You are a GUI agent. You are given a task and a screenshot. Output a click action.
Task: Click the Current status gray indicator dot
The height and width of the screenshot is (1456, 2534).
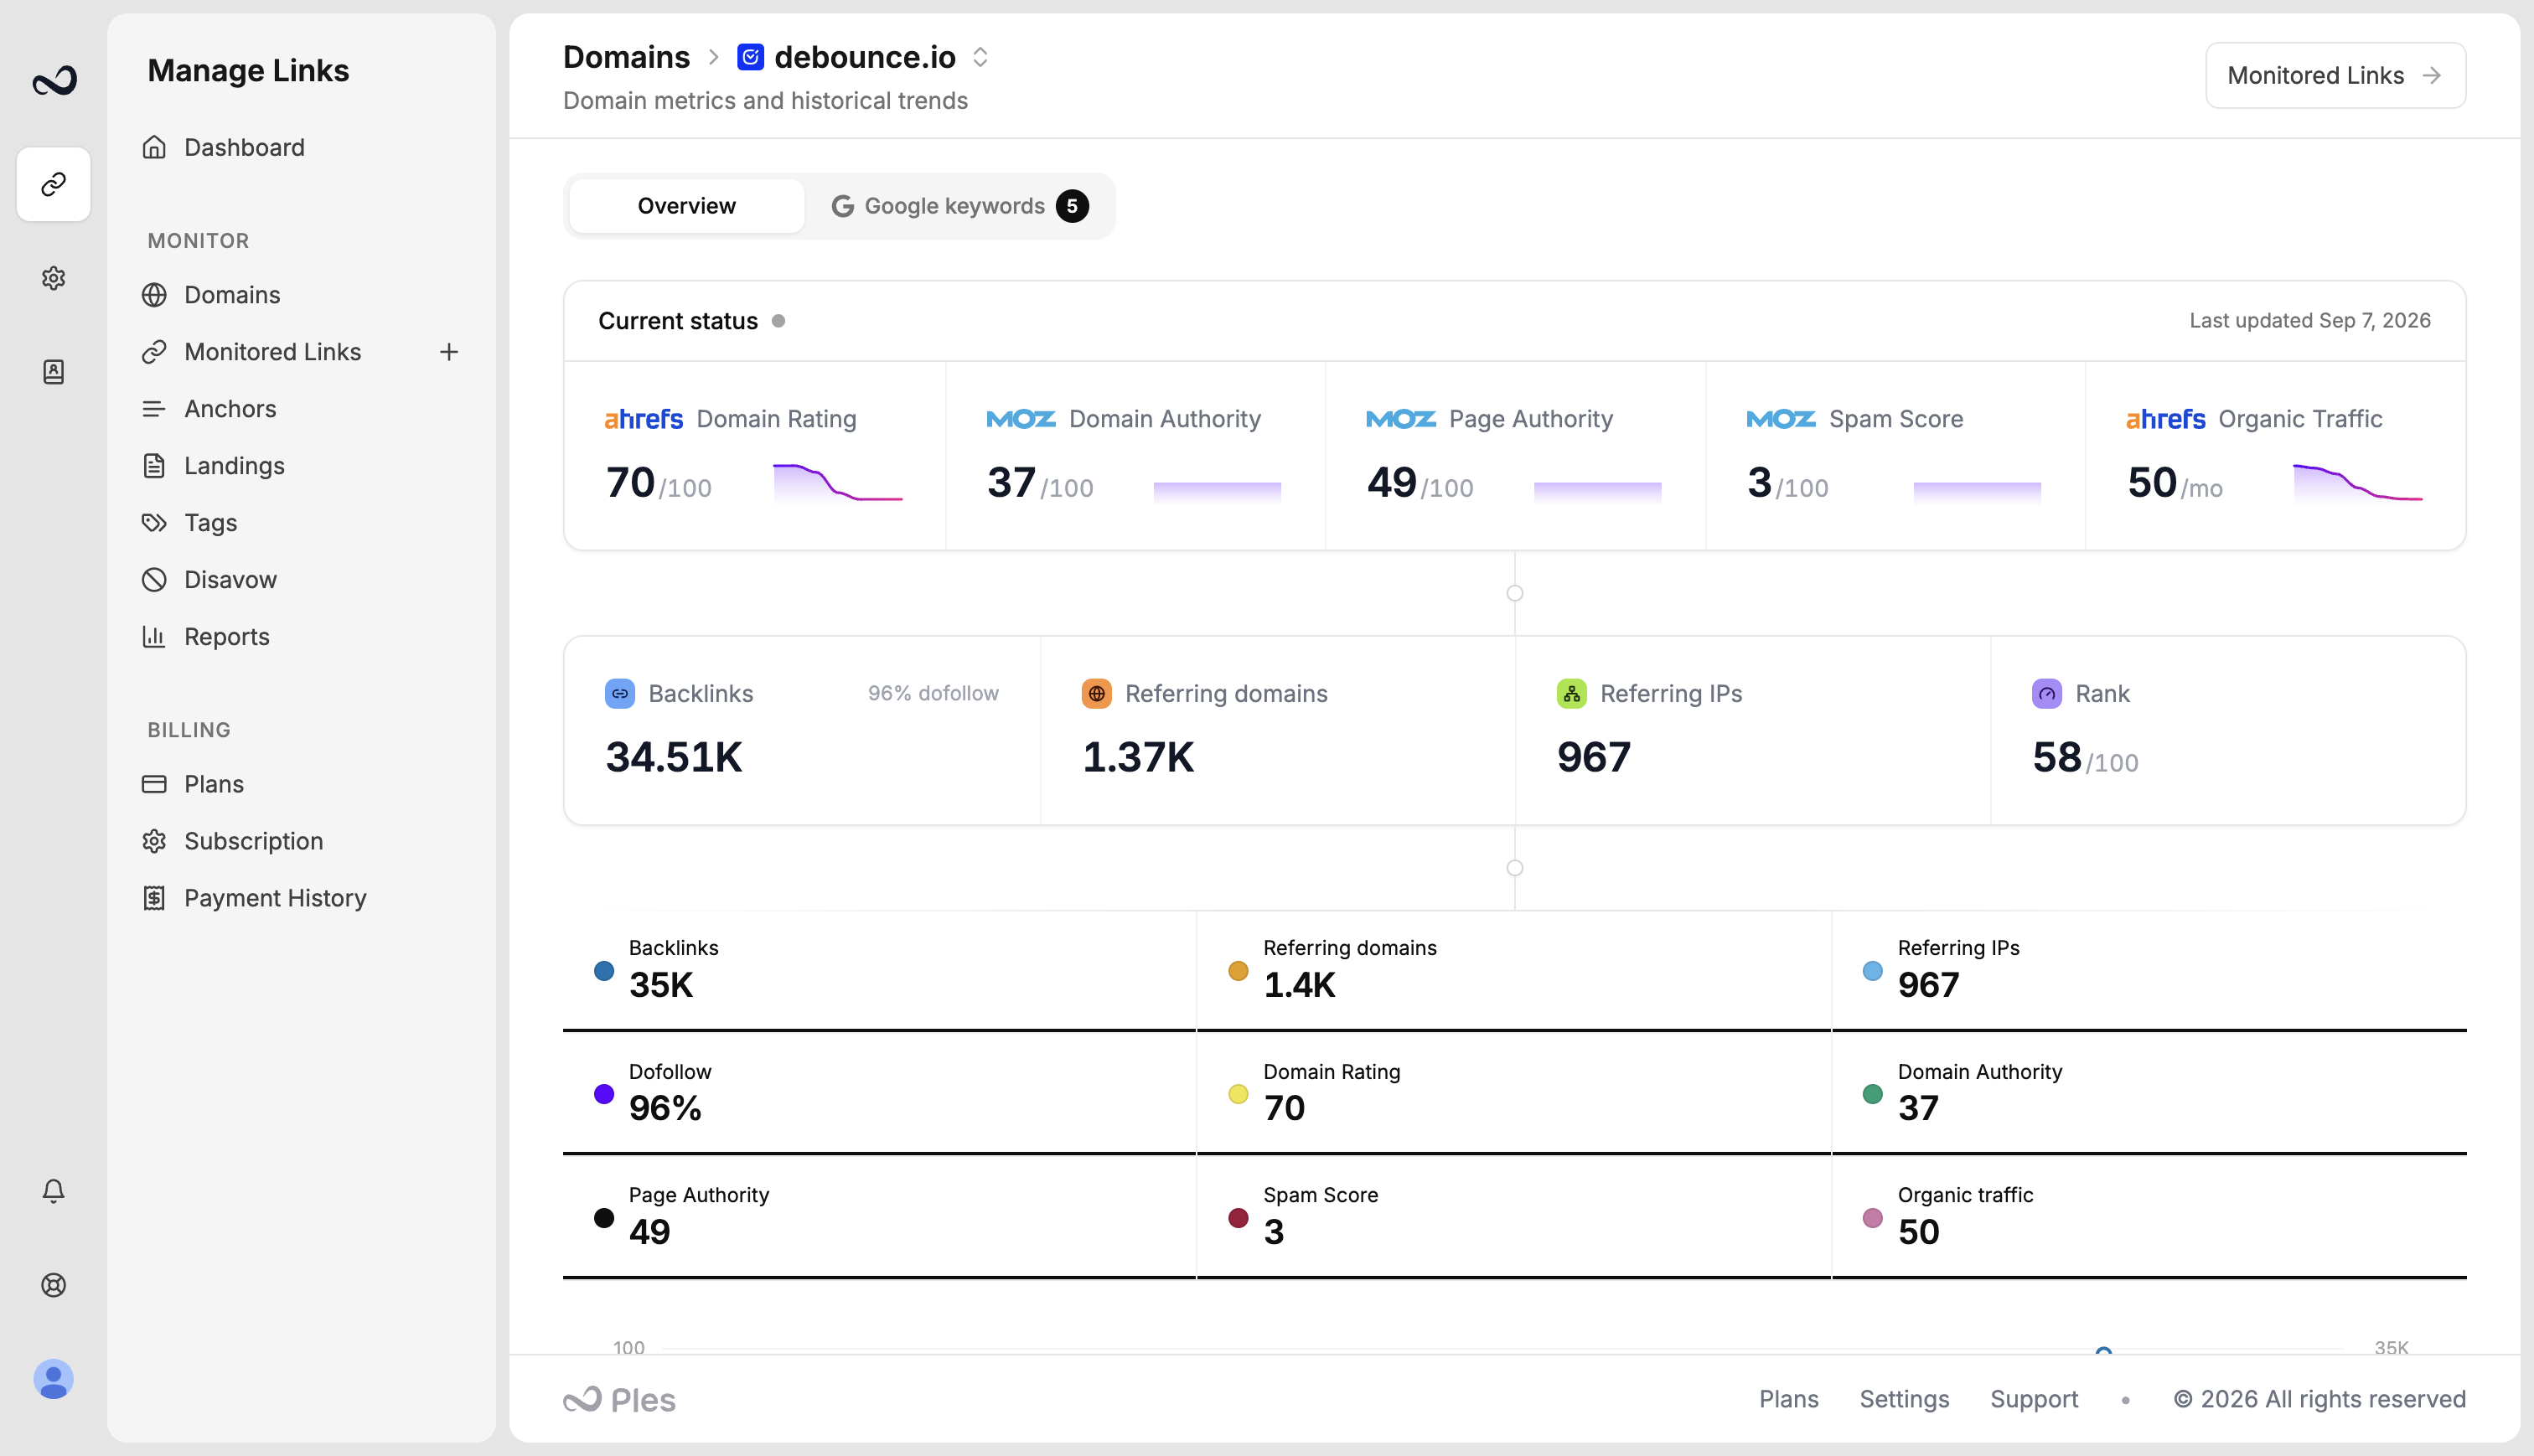tap(778, 321)
